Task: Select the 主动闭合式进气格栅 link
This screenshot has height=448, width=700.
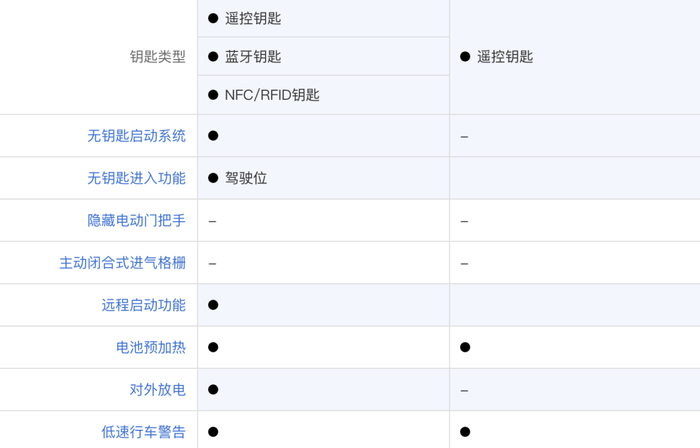Action: pos(122,263)
